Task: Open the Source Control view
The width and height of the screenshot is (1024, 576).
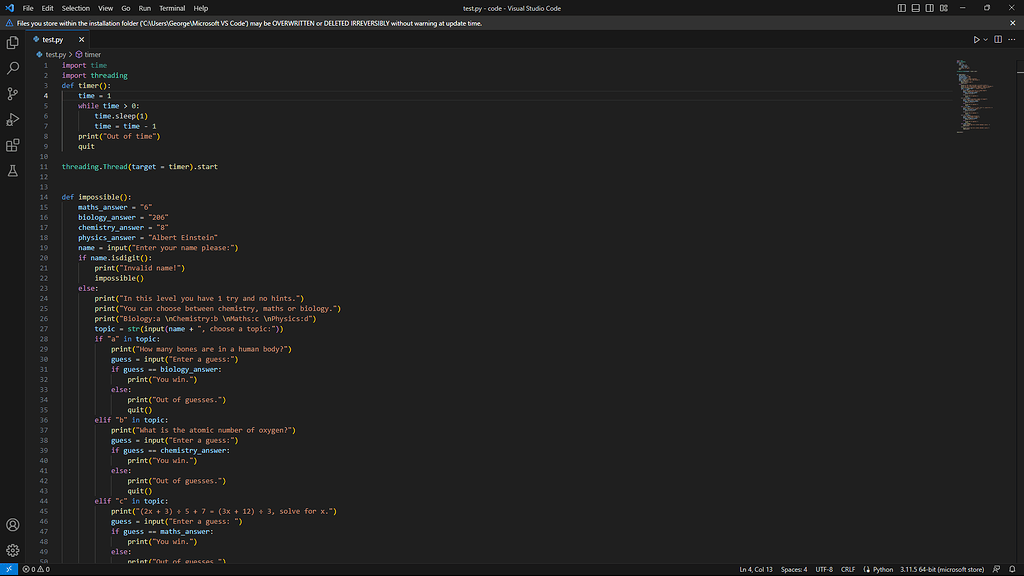Action: coord(12,93)
